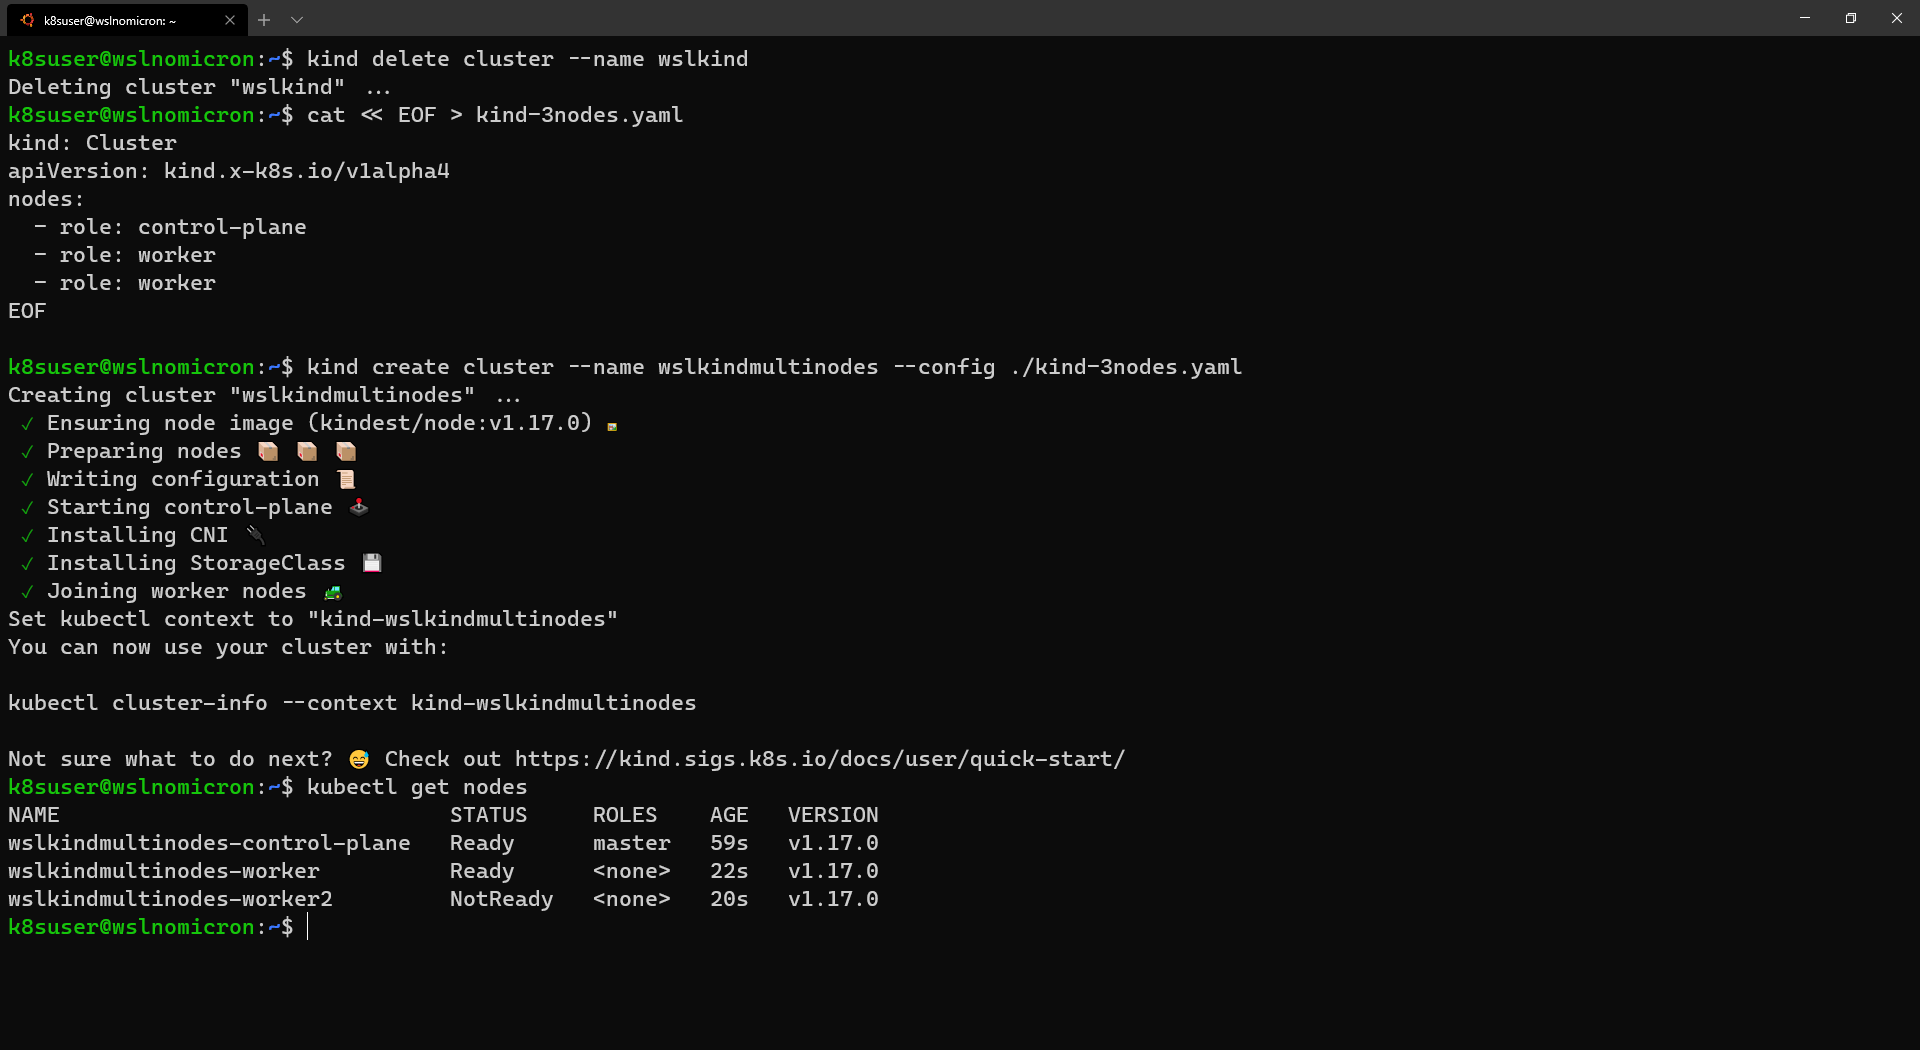Click the green checkmark before Installing CNI
This screenshot has height=1050, width=1920.
[26, 536]
